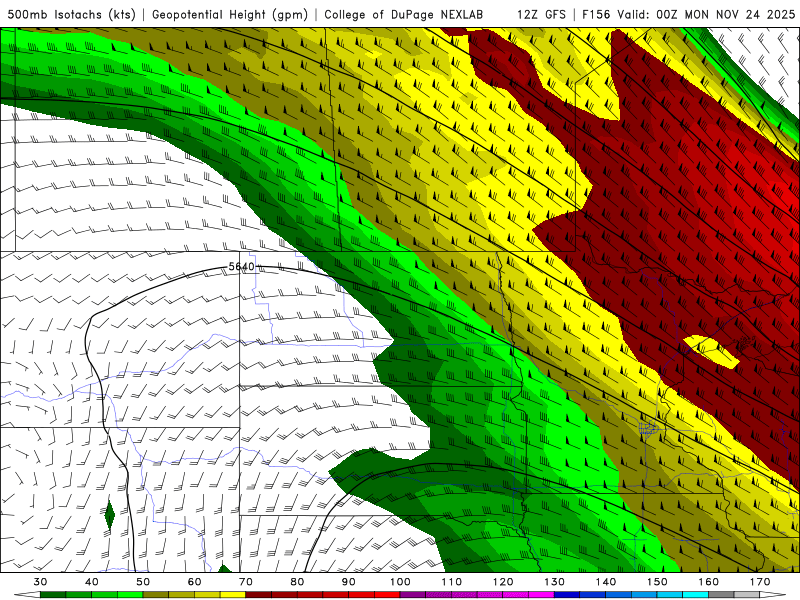
Task: Click the 100 value on the color scale
Action: [x=401, y=582]
